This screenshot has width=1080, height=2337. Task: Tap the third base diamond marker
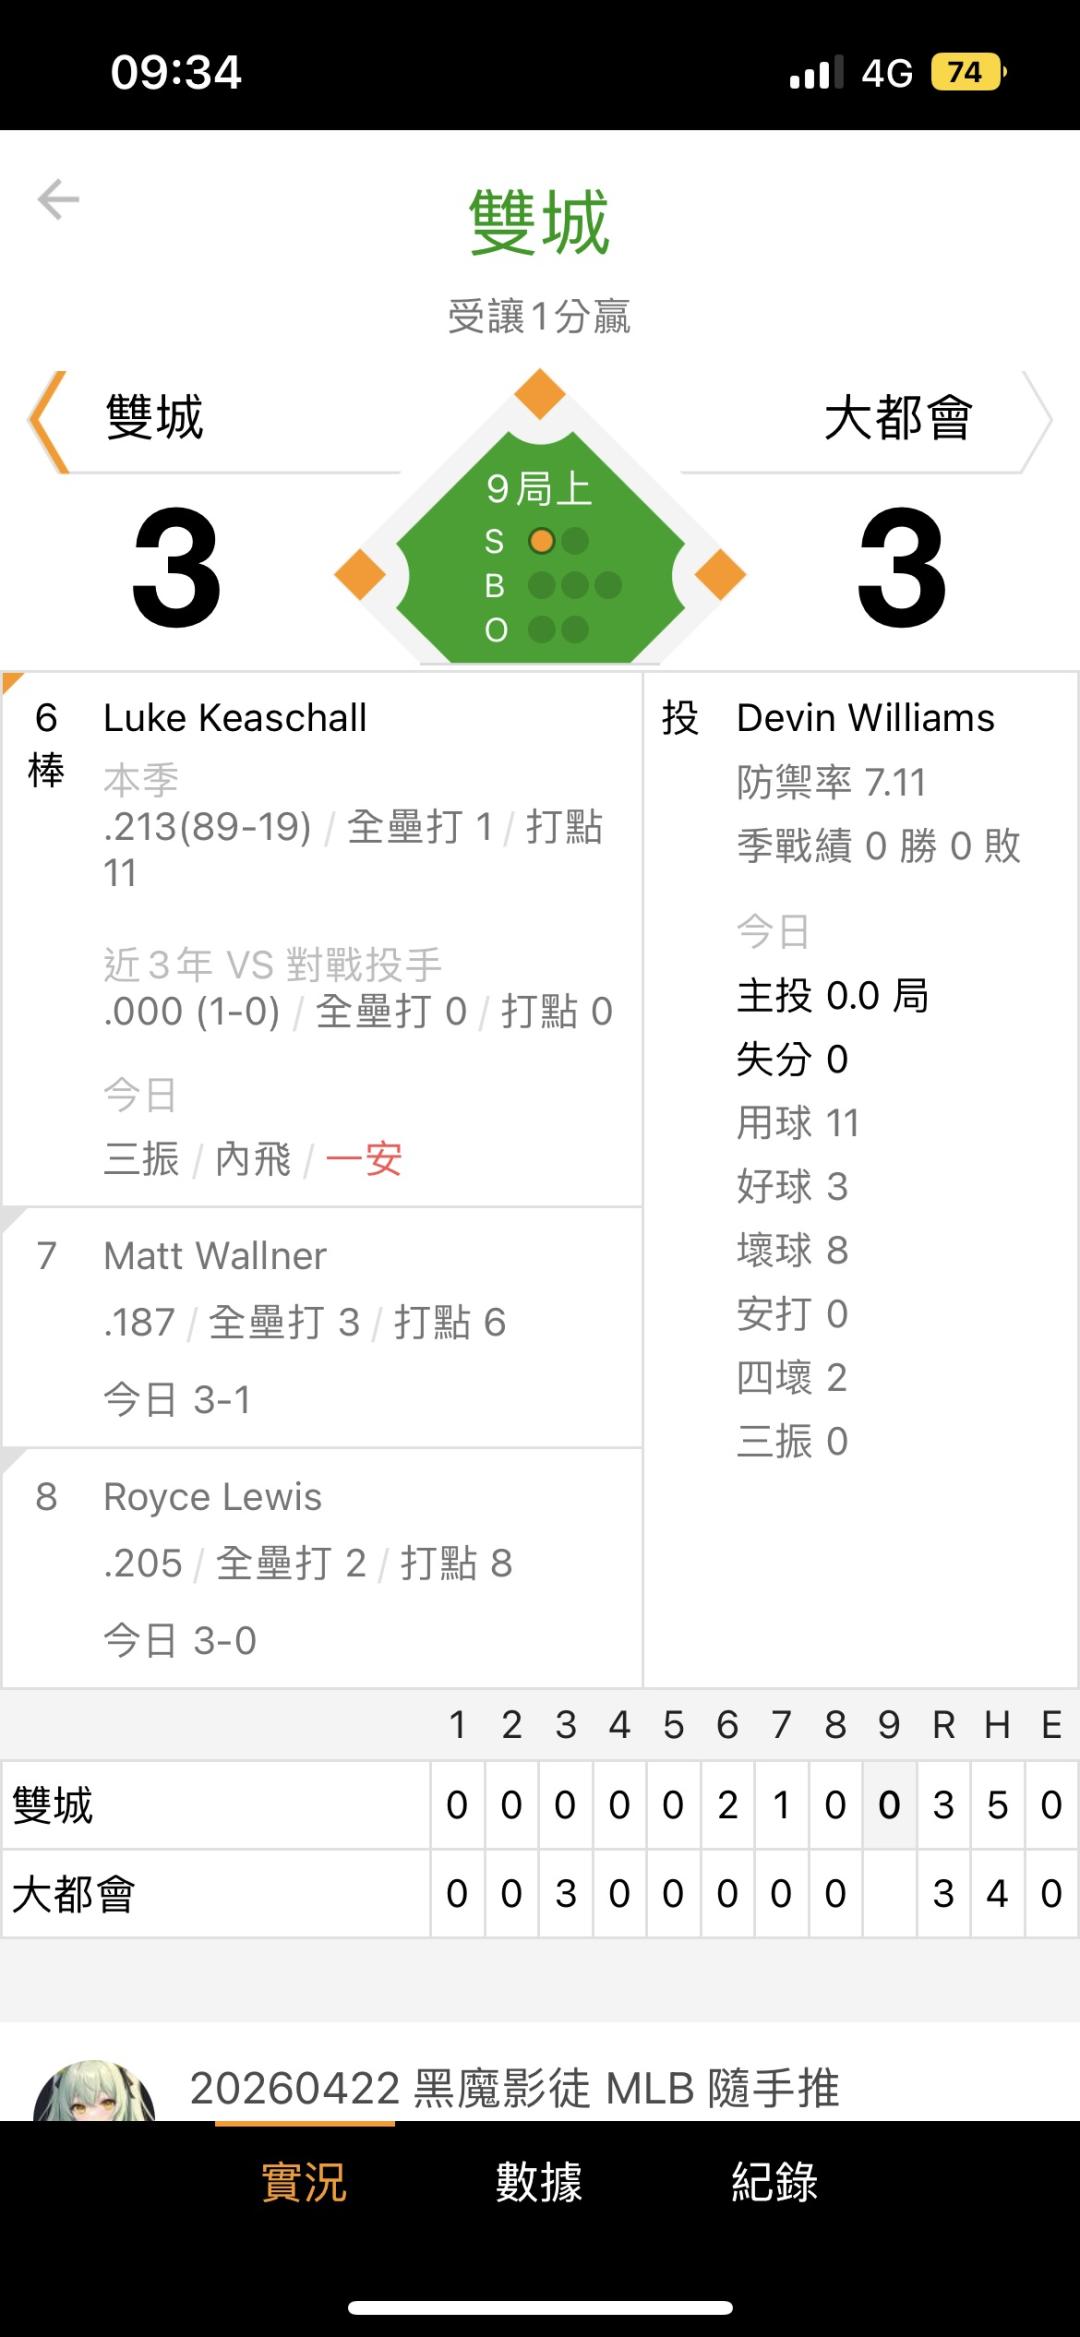click(x=360, y=575)
